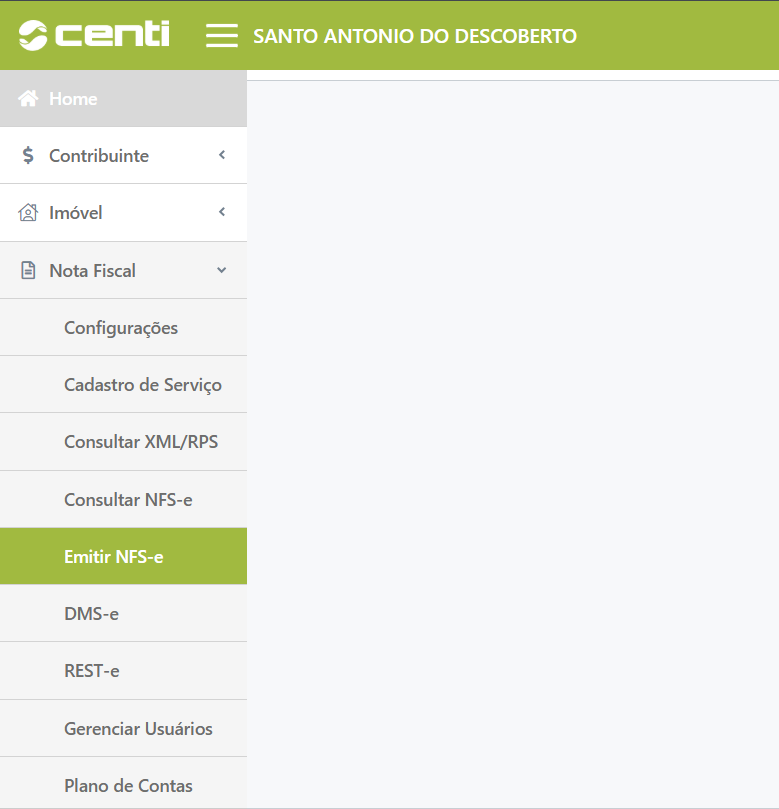The width and height of the screenshot is (779, 809).
Task: Open the REST-e entry
Action: [x=91, y=671]
